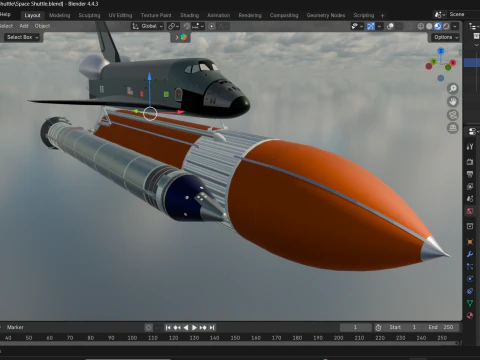Expand the sidebar chevron by cube icon
Screen dimensions: 480x360
(177, 37)
